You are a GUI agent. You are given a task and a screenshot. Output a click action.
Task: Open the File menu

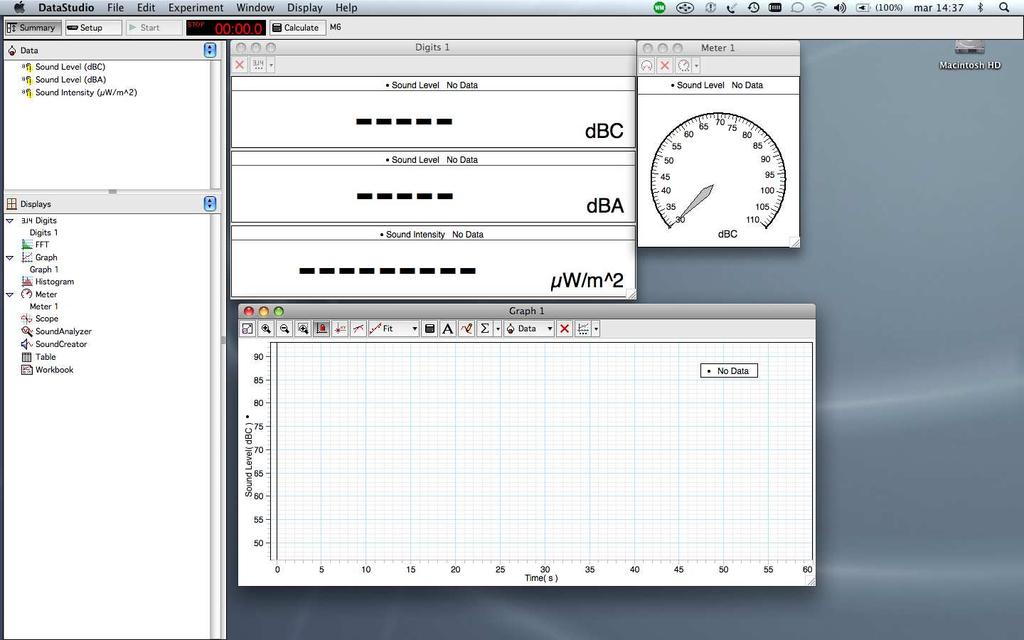116,8
